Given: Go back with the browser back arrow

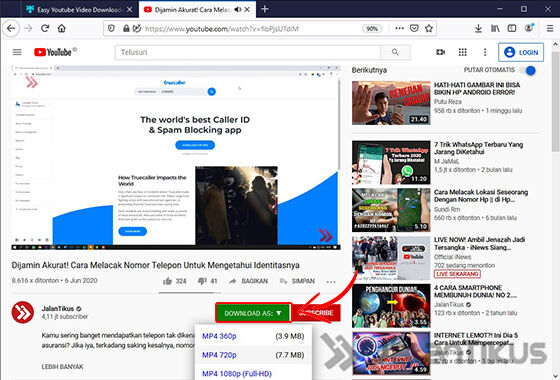Looking at the screenshot, I should coord(11,28).
